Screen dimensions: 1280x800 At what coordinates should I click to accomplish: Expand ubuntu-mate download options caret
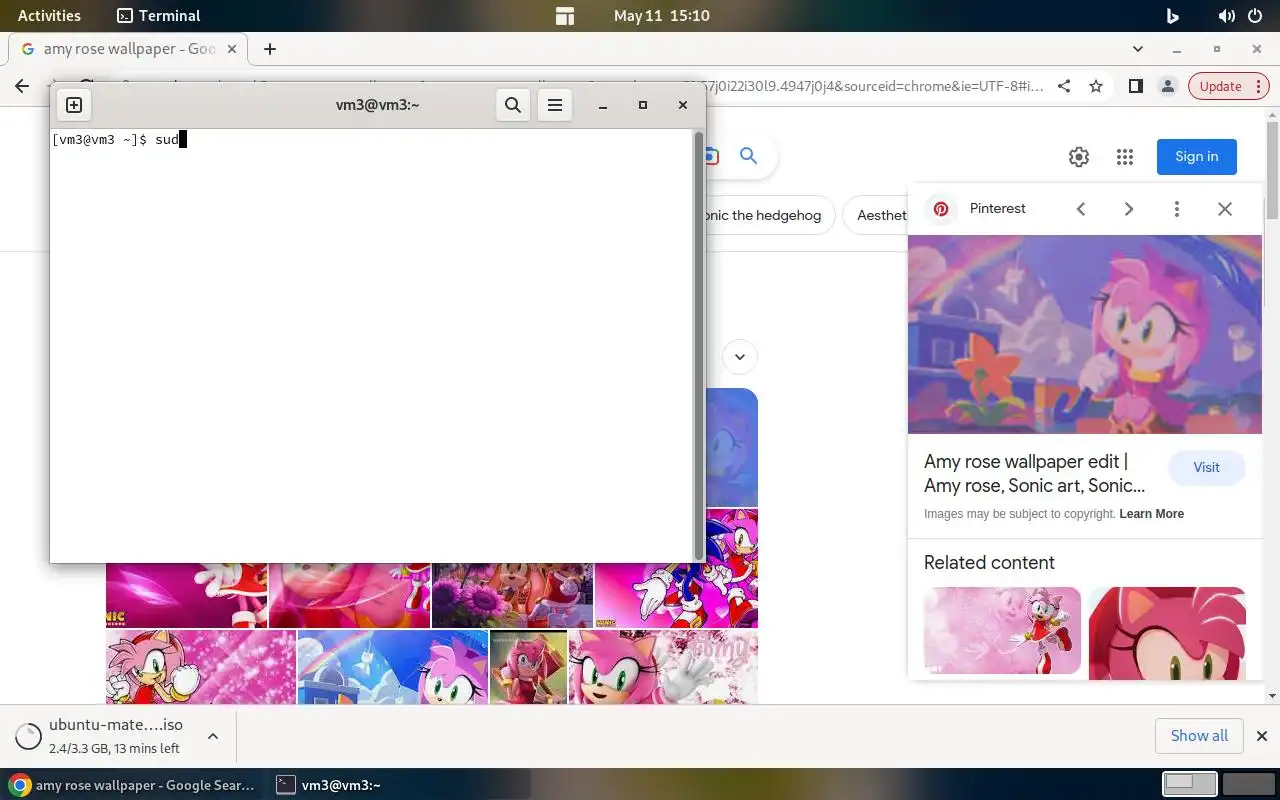pyautogui.click(x=213, y=737)
